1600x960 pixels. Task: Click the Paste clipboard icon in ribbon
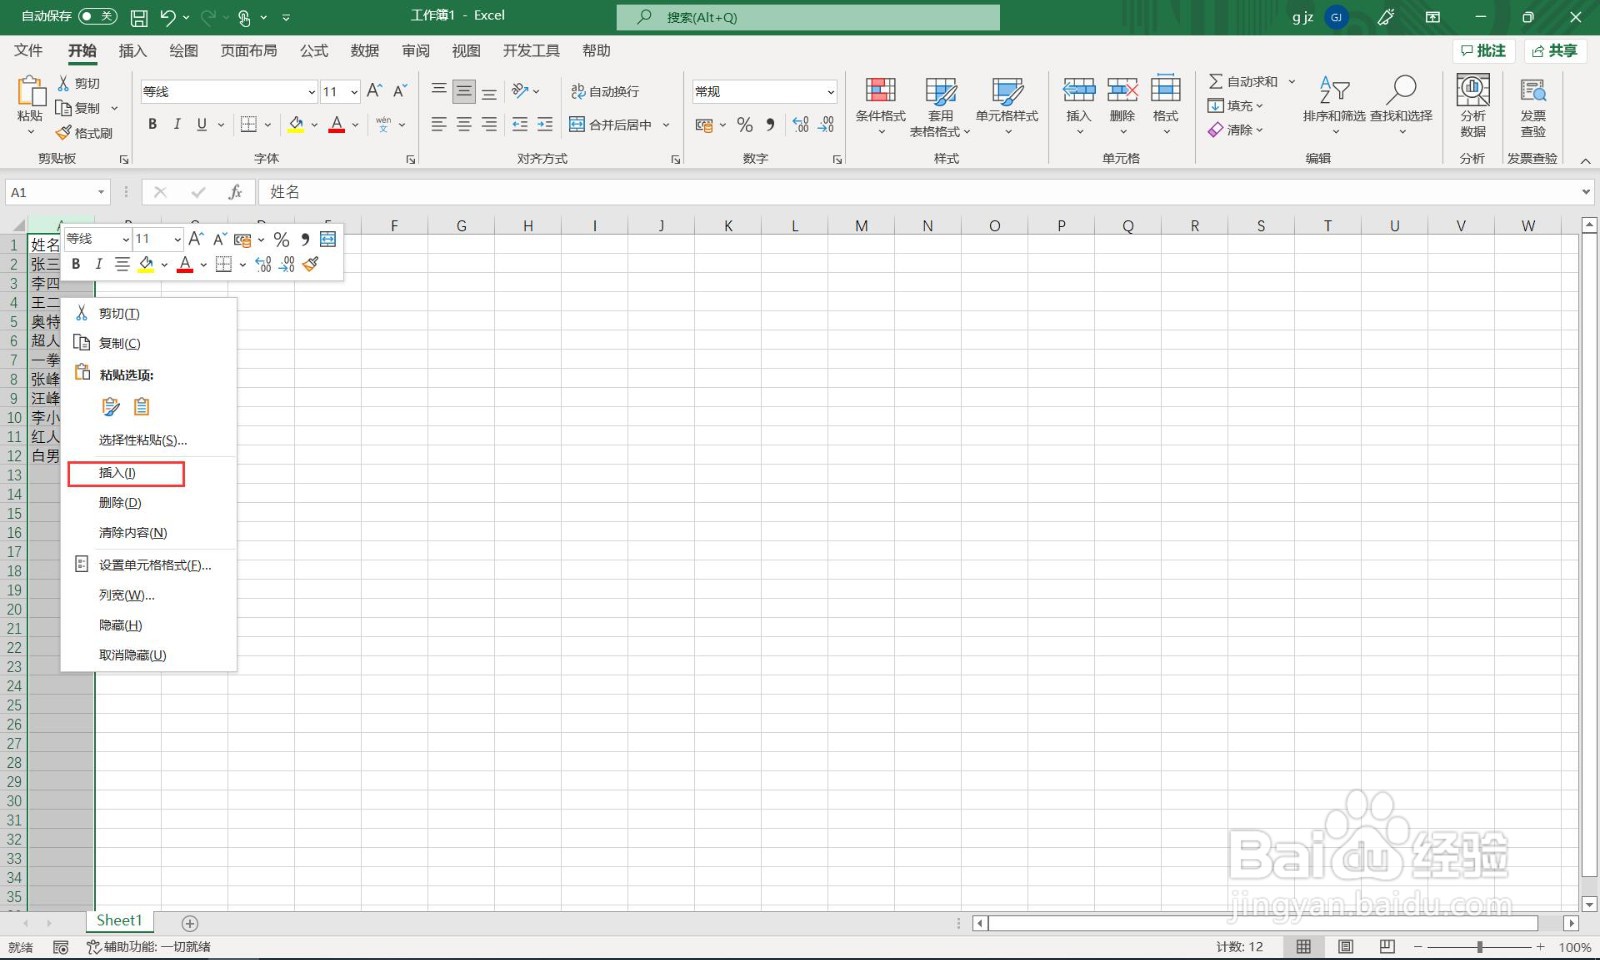(x=30, y=92)
